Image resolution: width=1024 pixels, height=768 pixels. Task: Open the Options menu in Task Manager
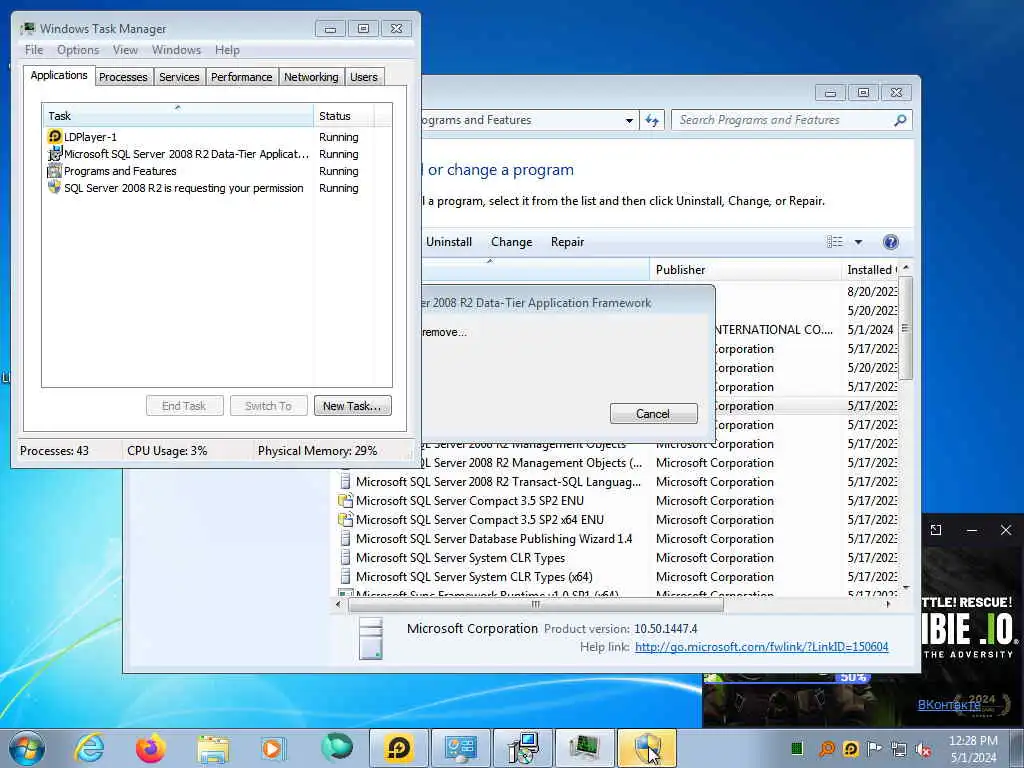[78, 50]
